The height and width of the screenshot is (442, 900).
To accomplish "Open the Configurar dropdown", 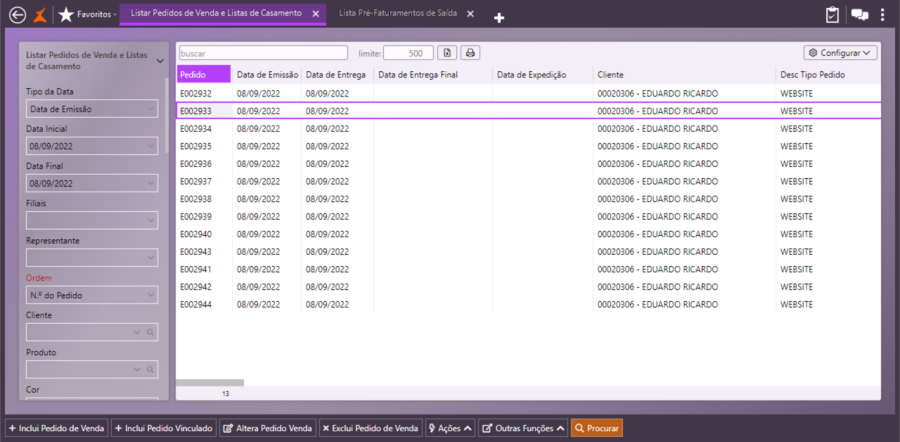I will click(840, 53).
